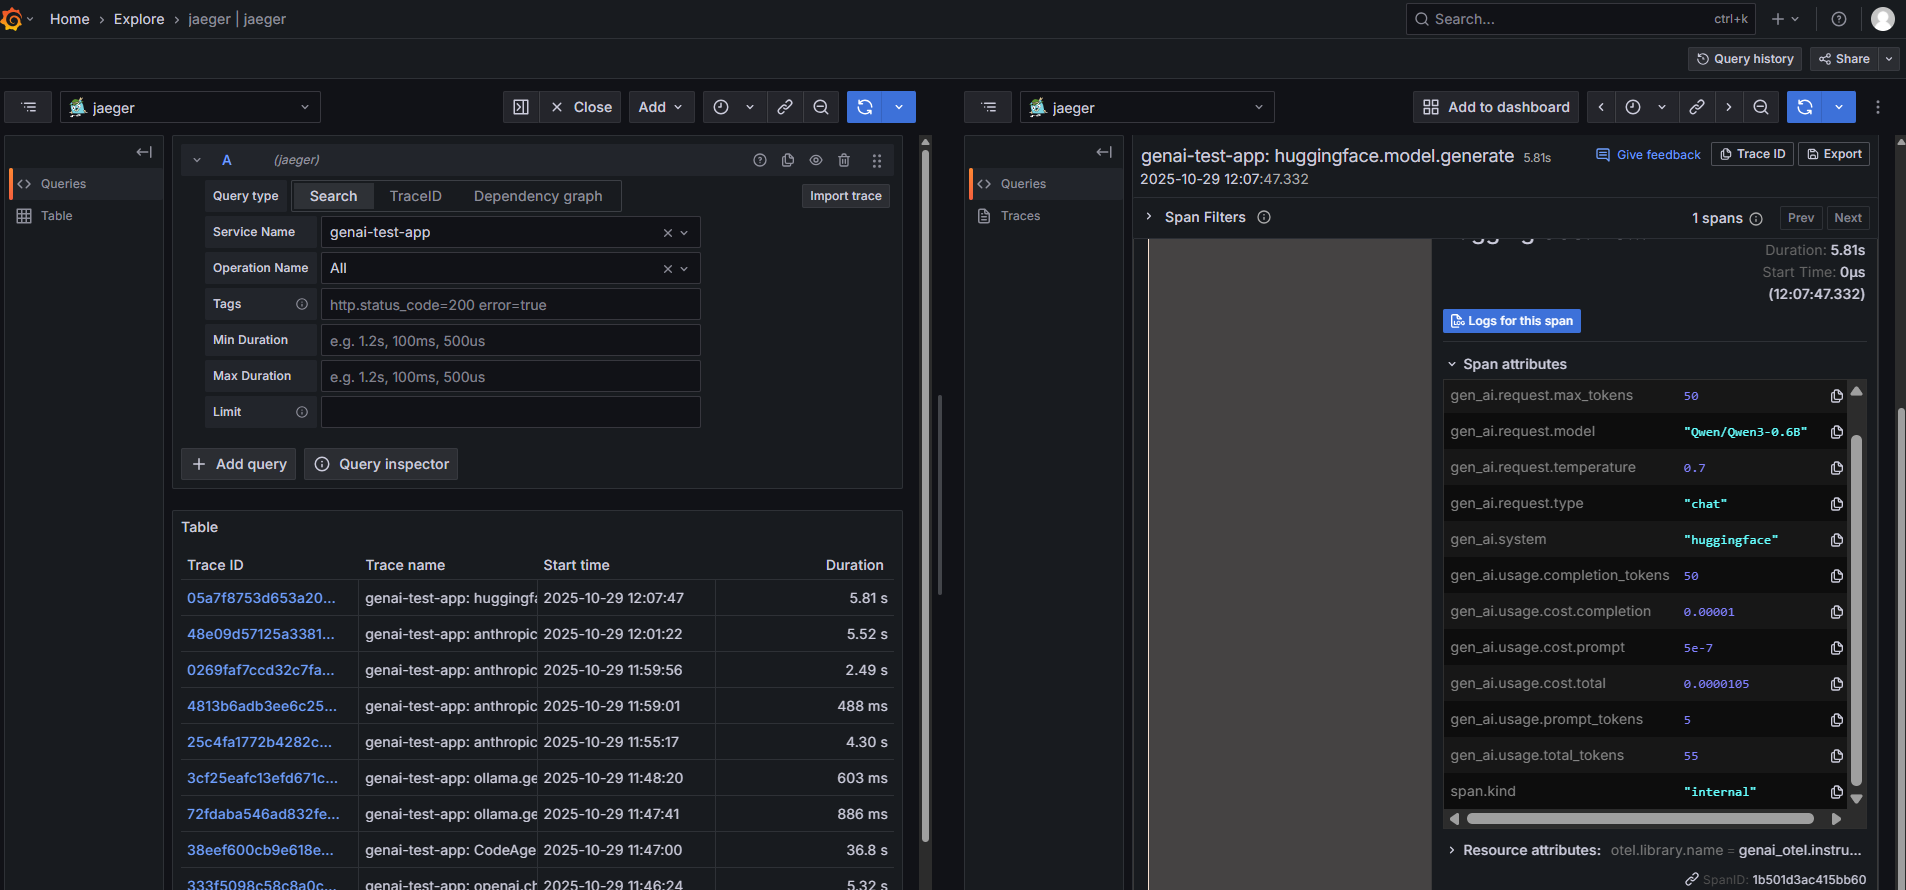This screenshot has height=890, width=1906.
Task: Click the span attributes horizontal scrollbar
Action: (x=1640, y=819)
